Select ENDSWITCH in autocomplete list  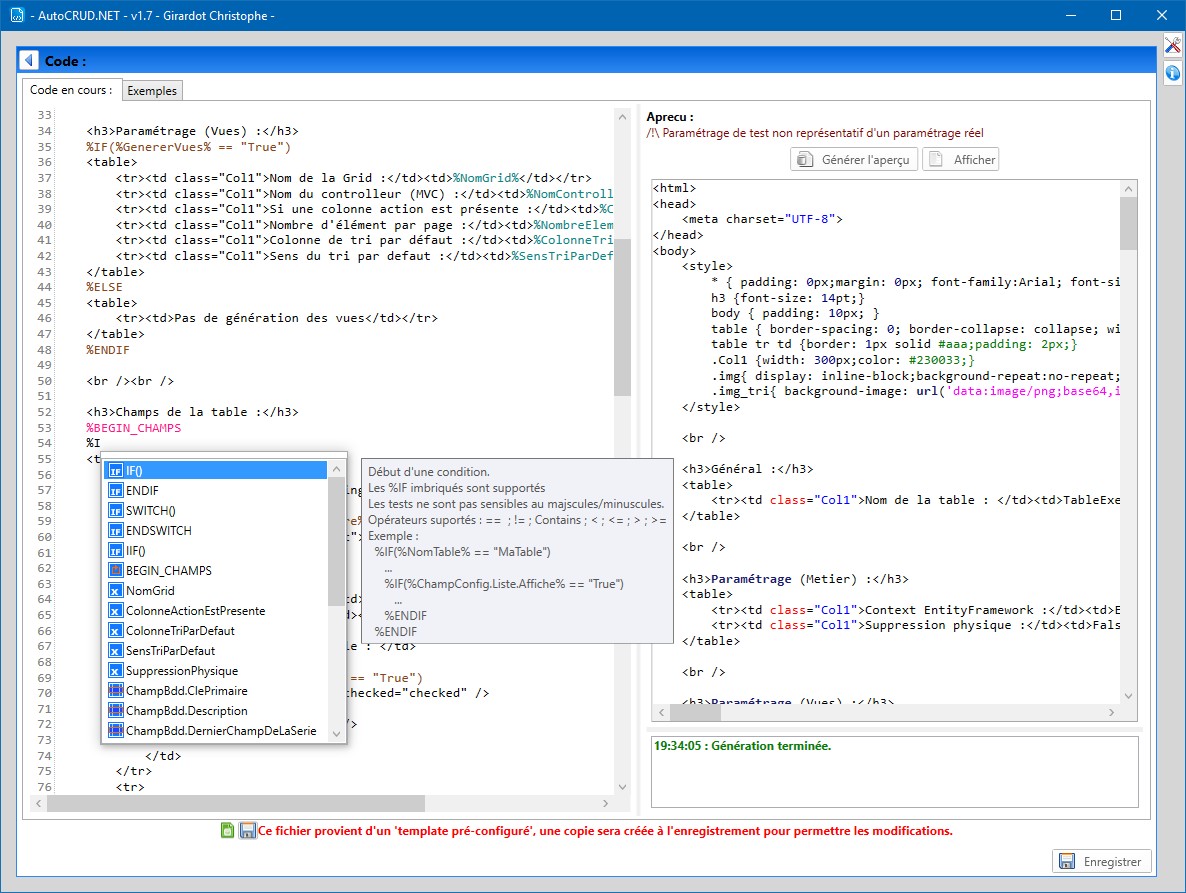coord(216,531)
